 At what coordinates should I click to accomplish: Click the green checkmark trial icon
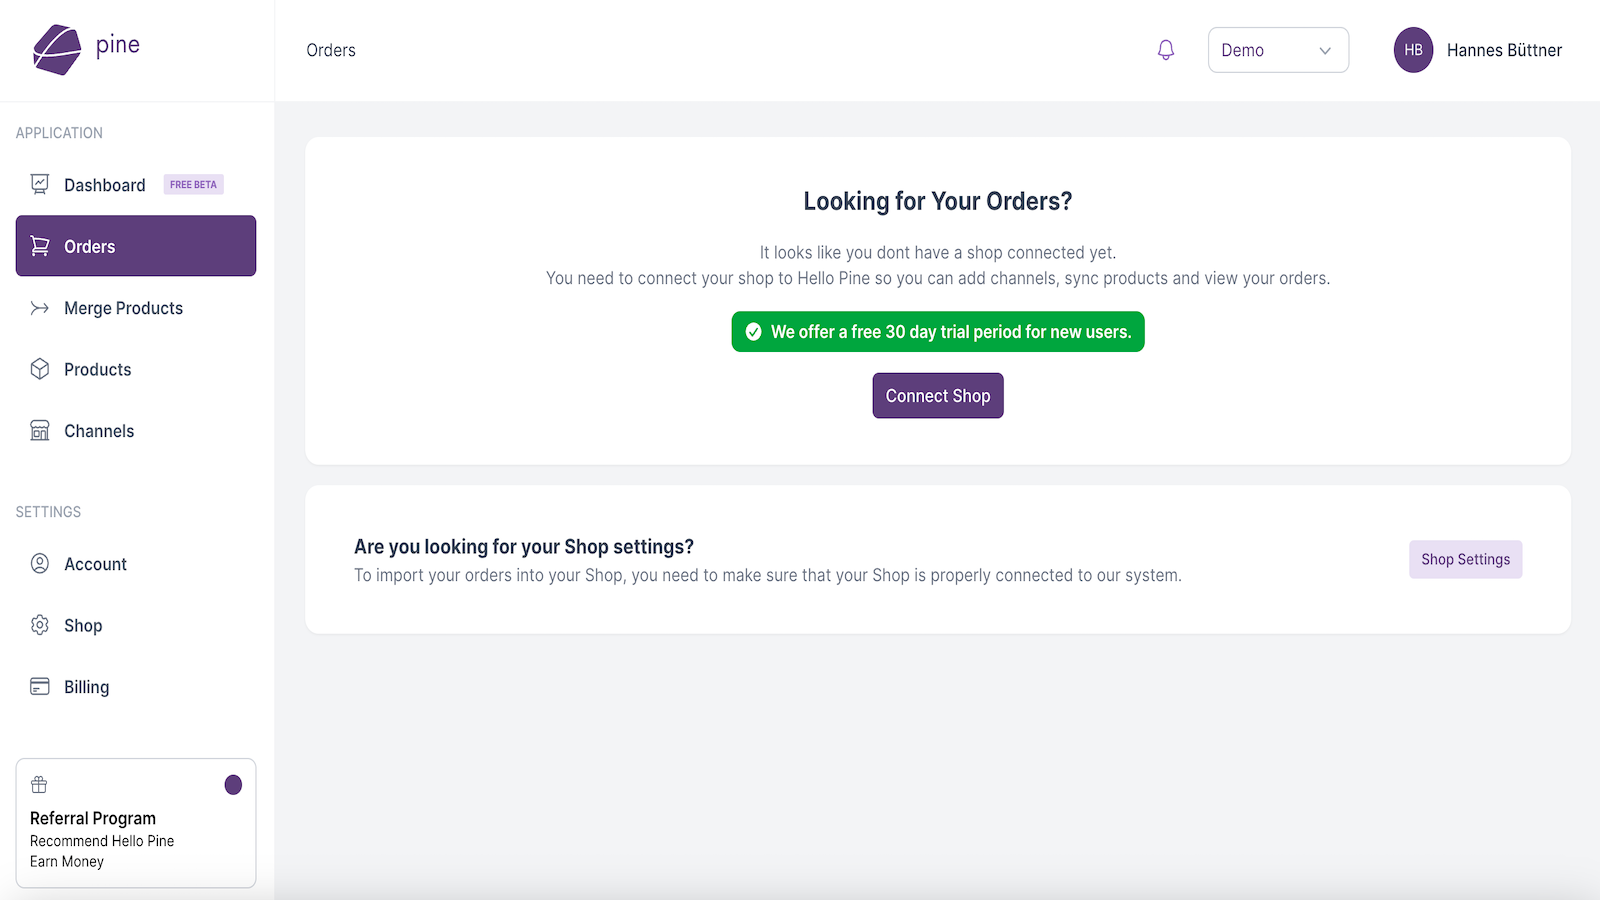pyautogui.click(x=754, y=332)
